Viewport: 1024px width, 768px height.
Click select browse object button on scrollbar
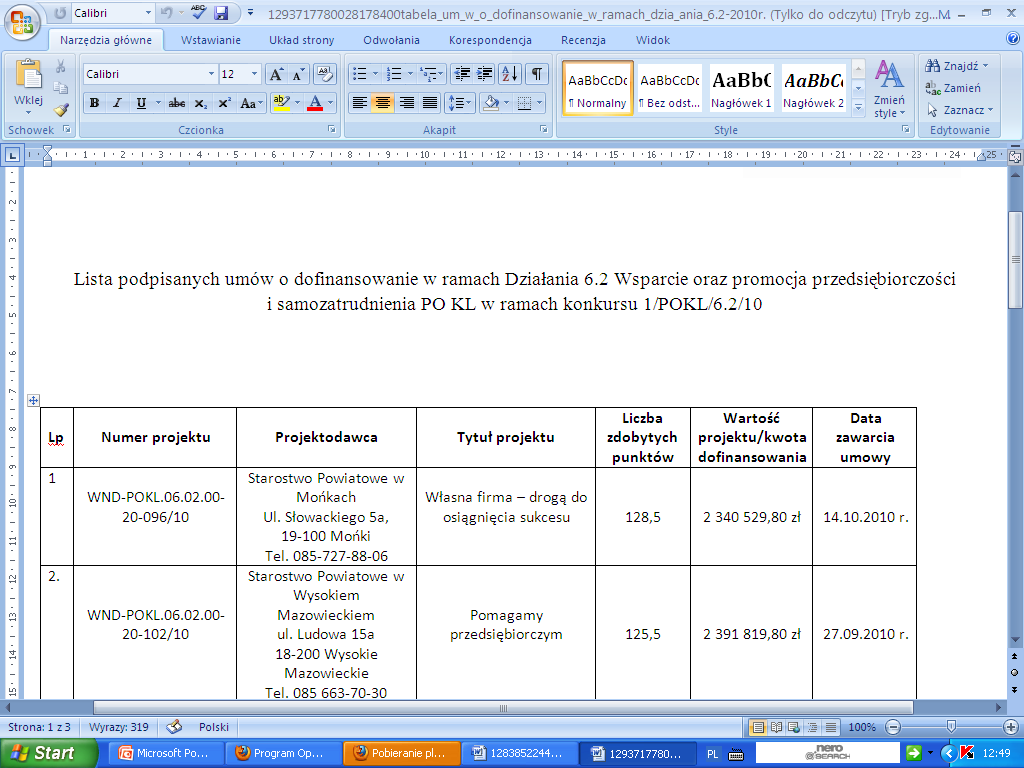point(1014,673)
